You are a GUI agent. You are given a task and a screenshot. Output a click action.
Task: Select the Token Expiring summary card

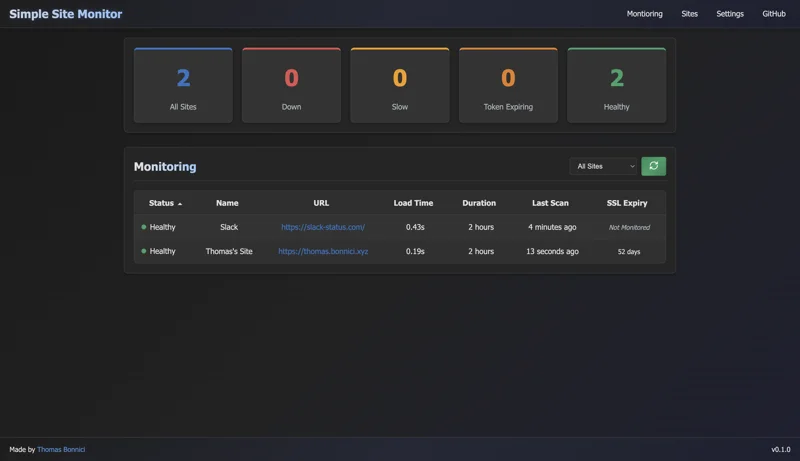tap(508, 86)
